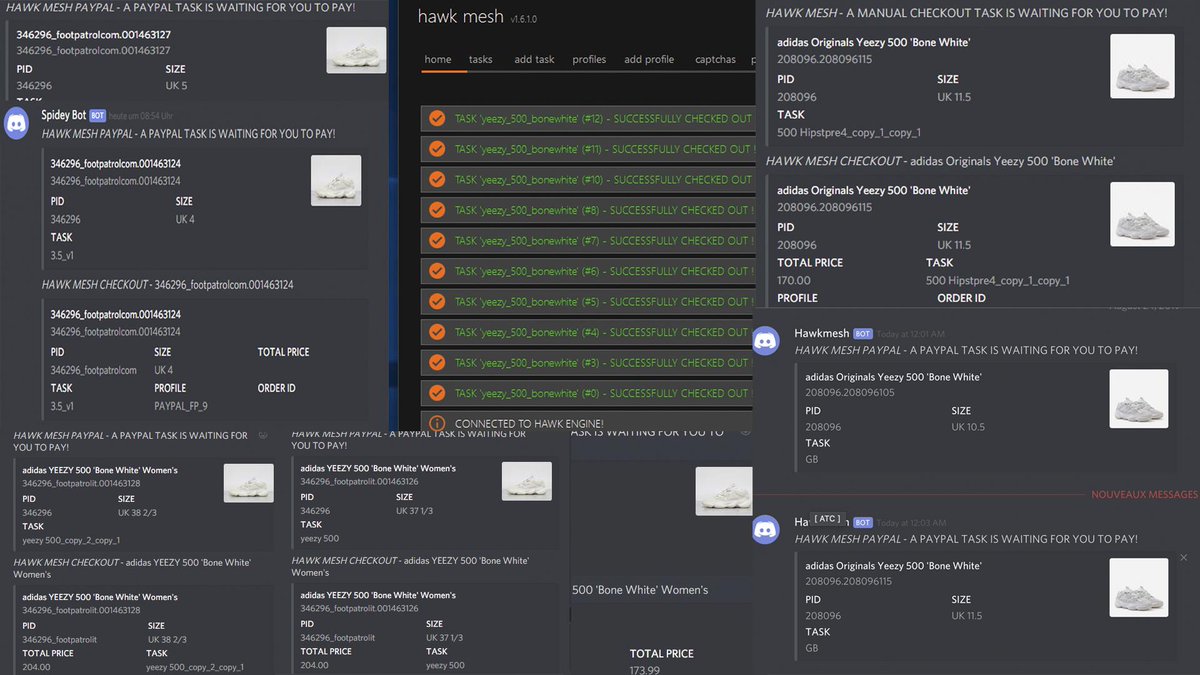Select task #12 successfully checked out row
Image resolution: width=1200 pixels, height=675 pixels.
tap(588, 119)
